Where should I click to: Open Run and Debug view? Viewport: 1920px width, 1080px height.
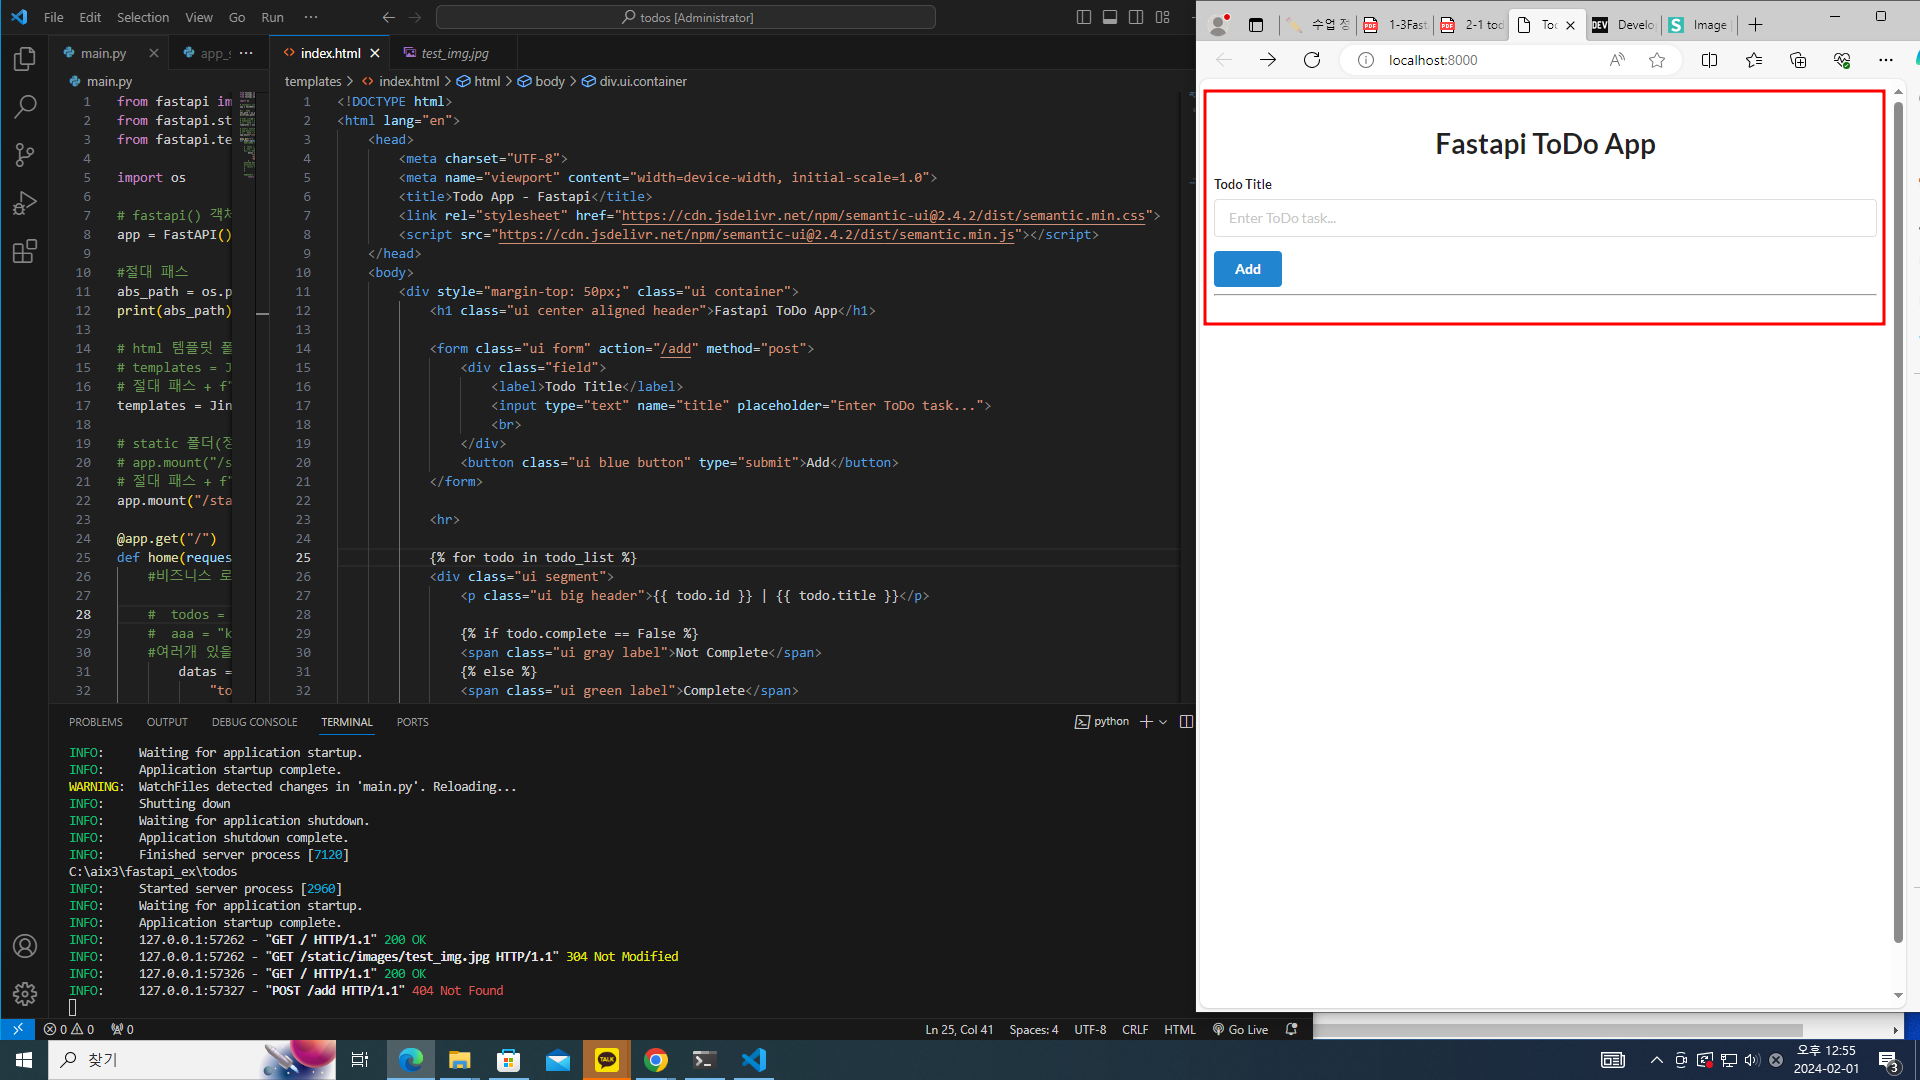pos(25,203)
